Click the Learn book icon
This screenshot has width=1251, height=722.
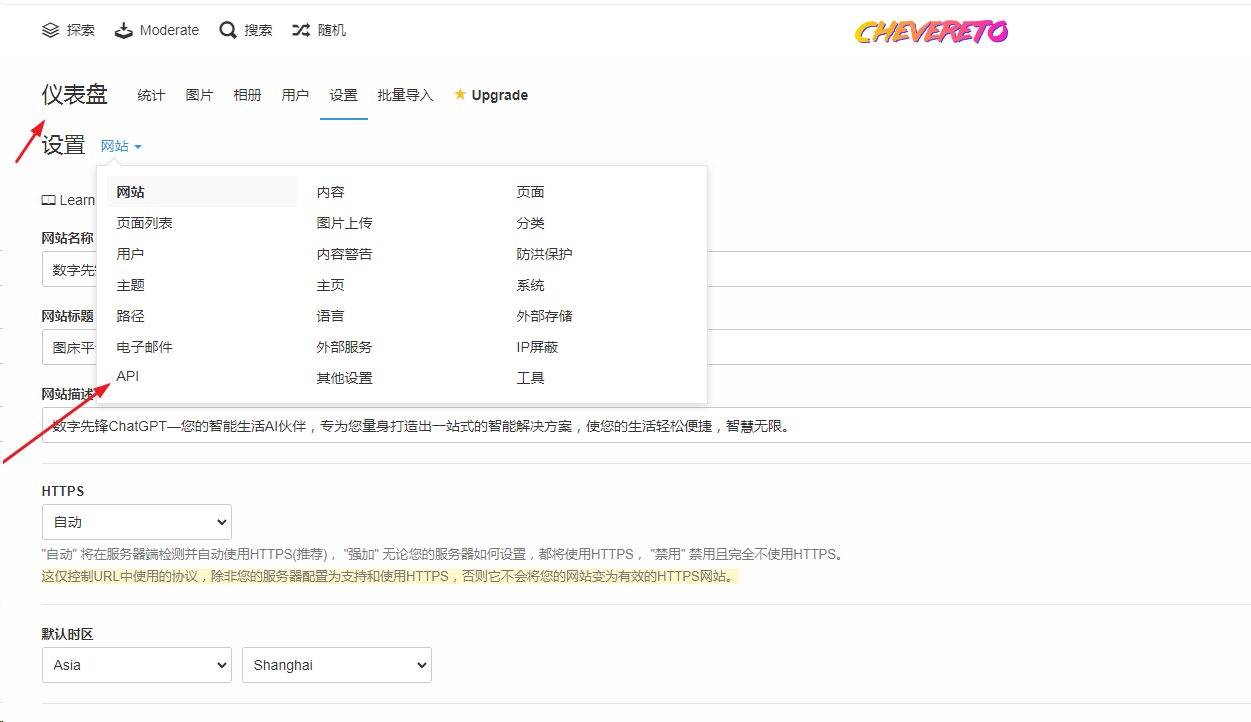point(48,200)
